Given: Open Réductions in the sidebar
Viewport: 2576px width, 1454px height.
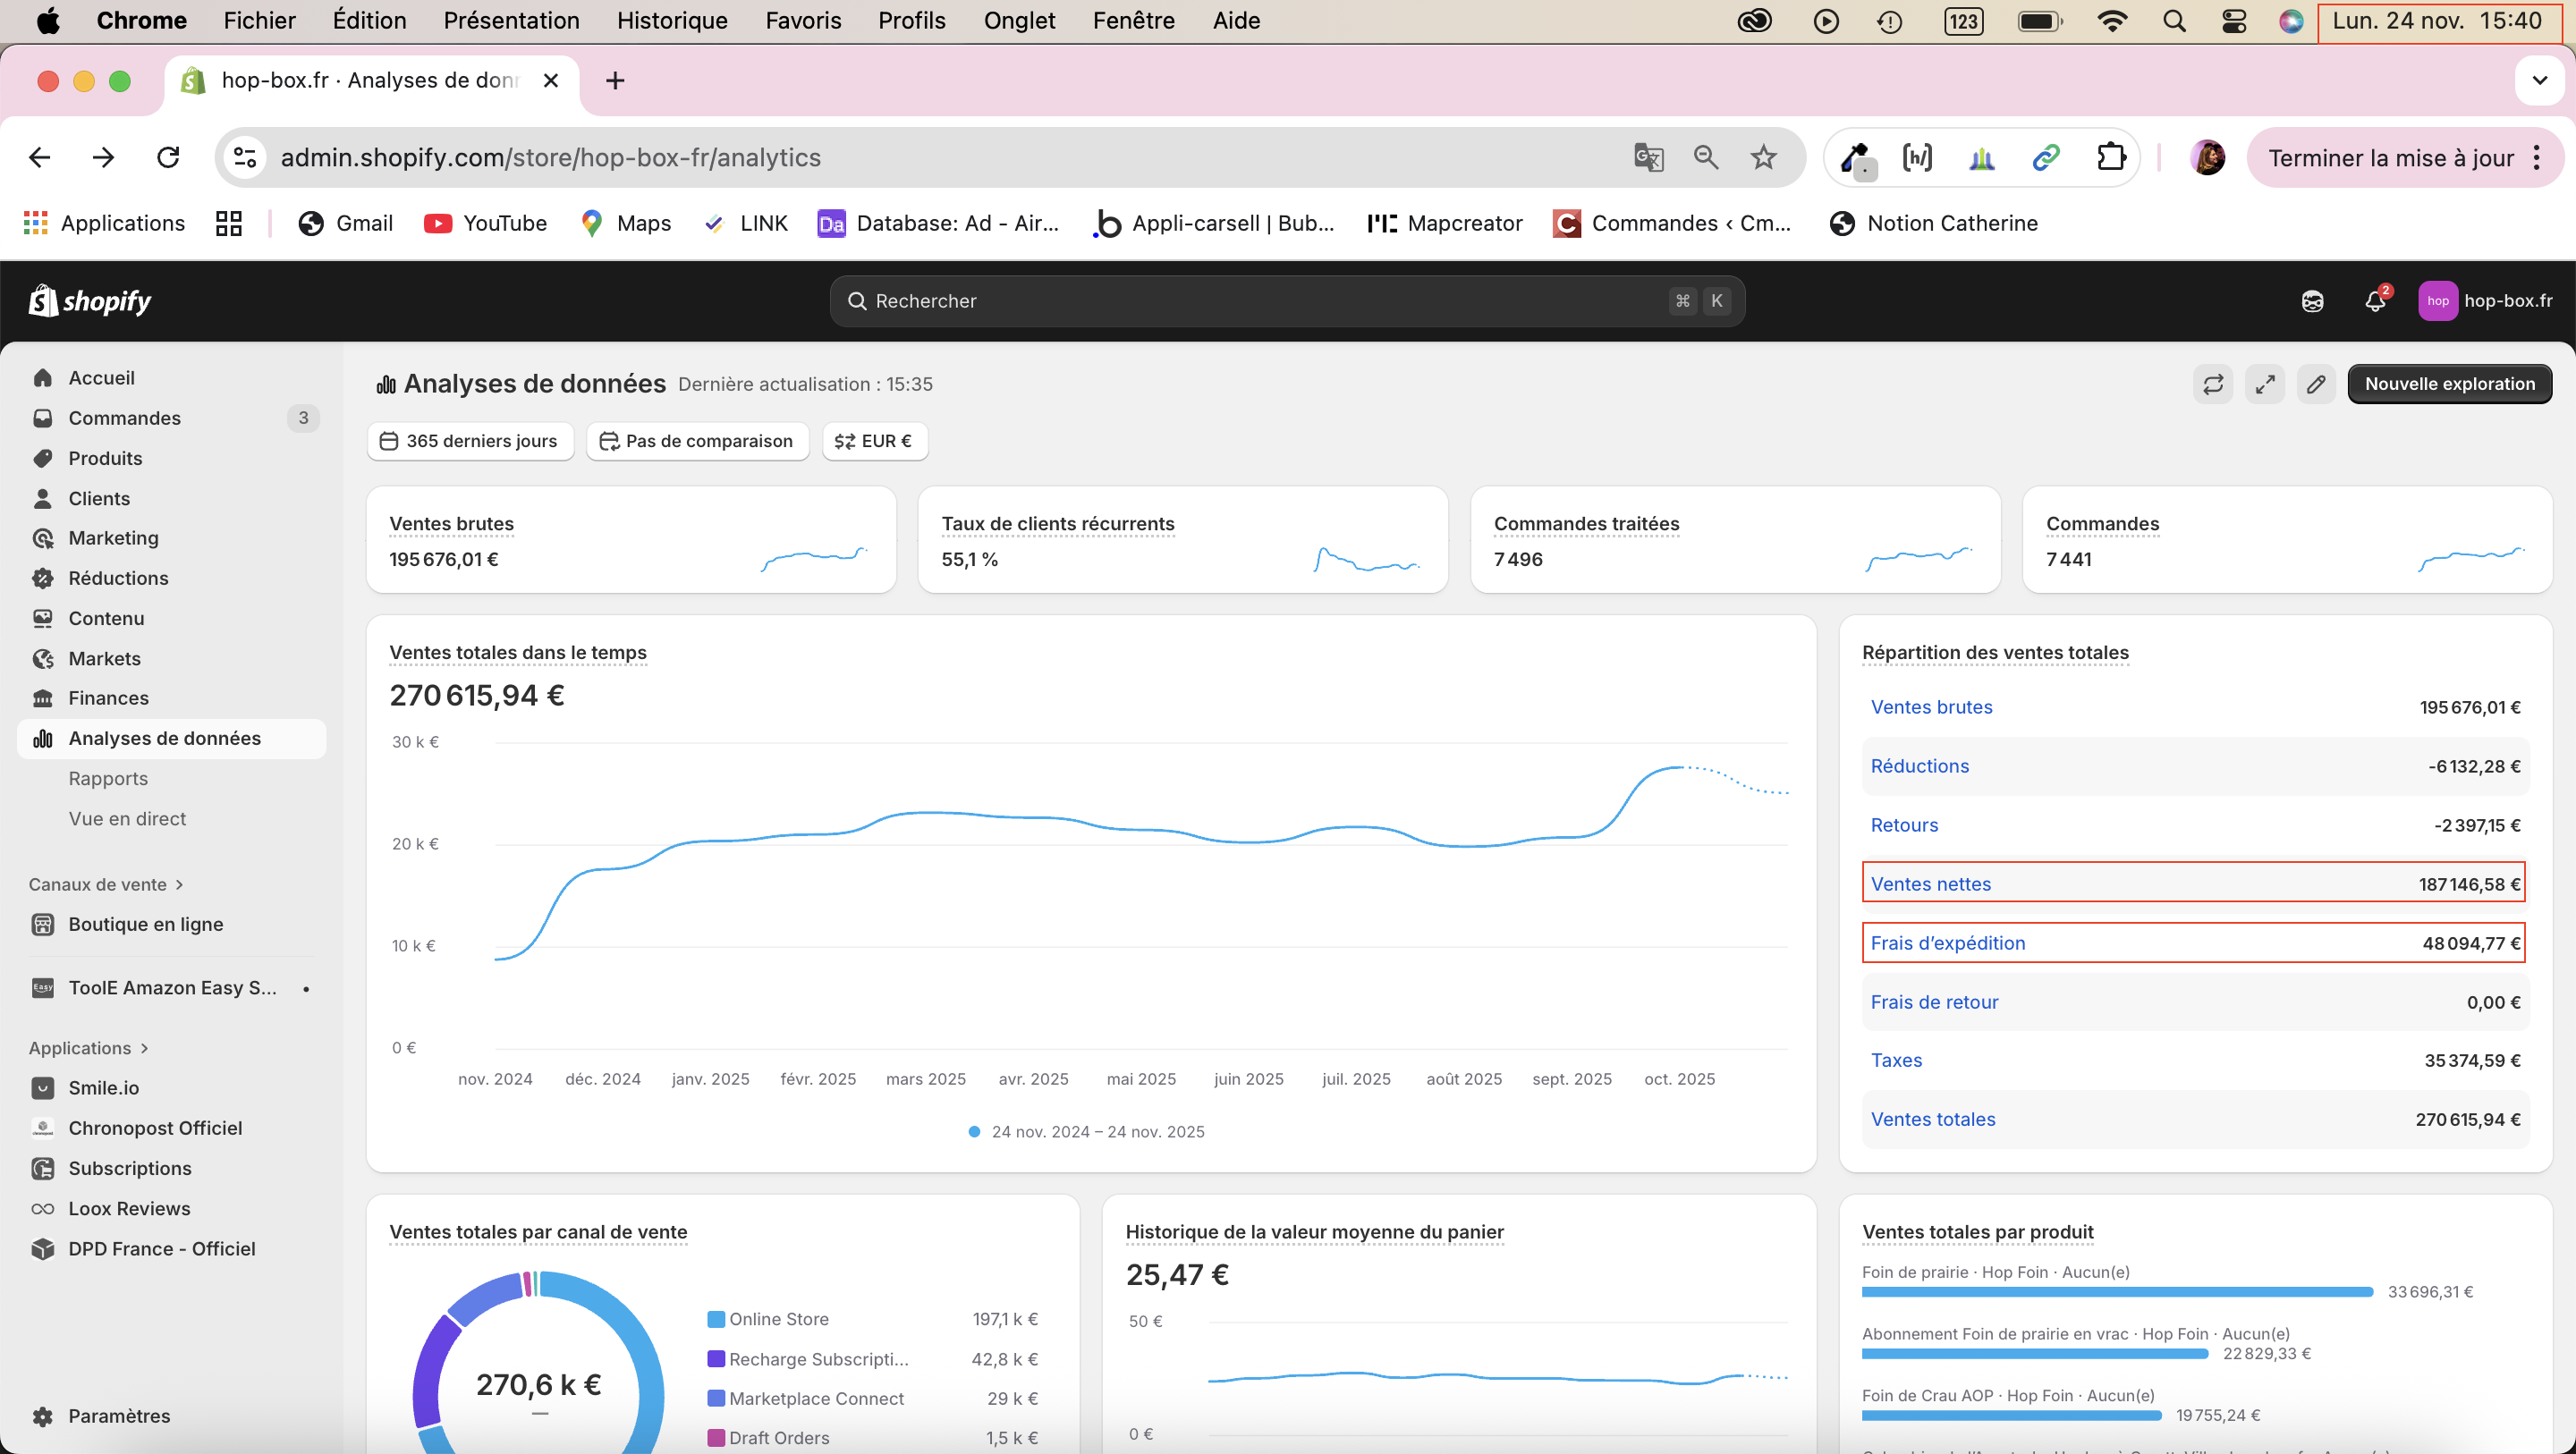Looking at the screenshot, I should click(118, 578).
